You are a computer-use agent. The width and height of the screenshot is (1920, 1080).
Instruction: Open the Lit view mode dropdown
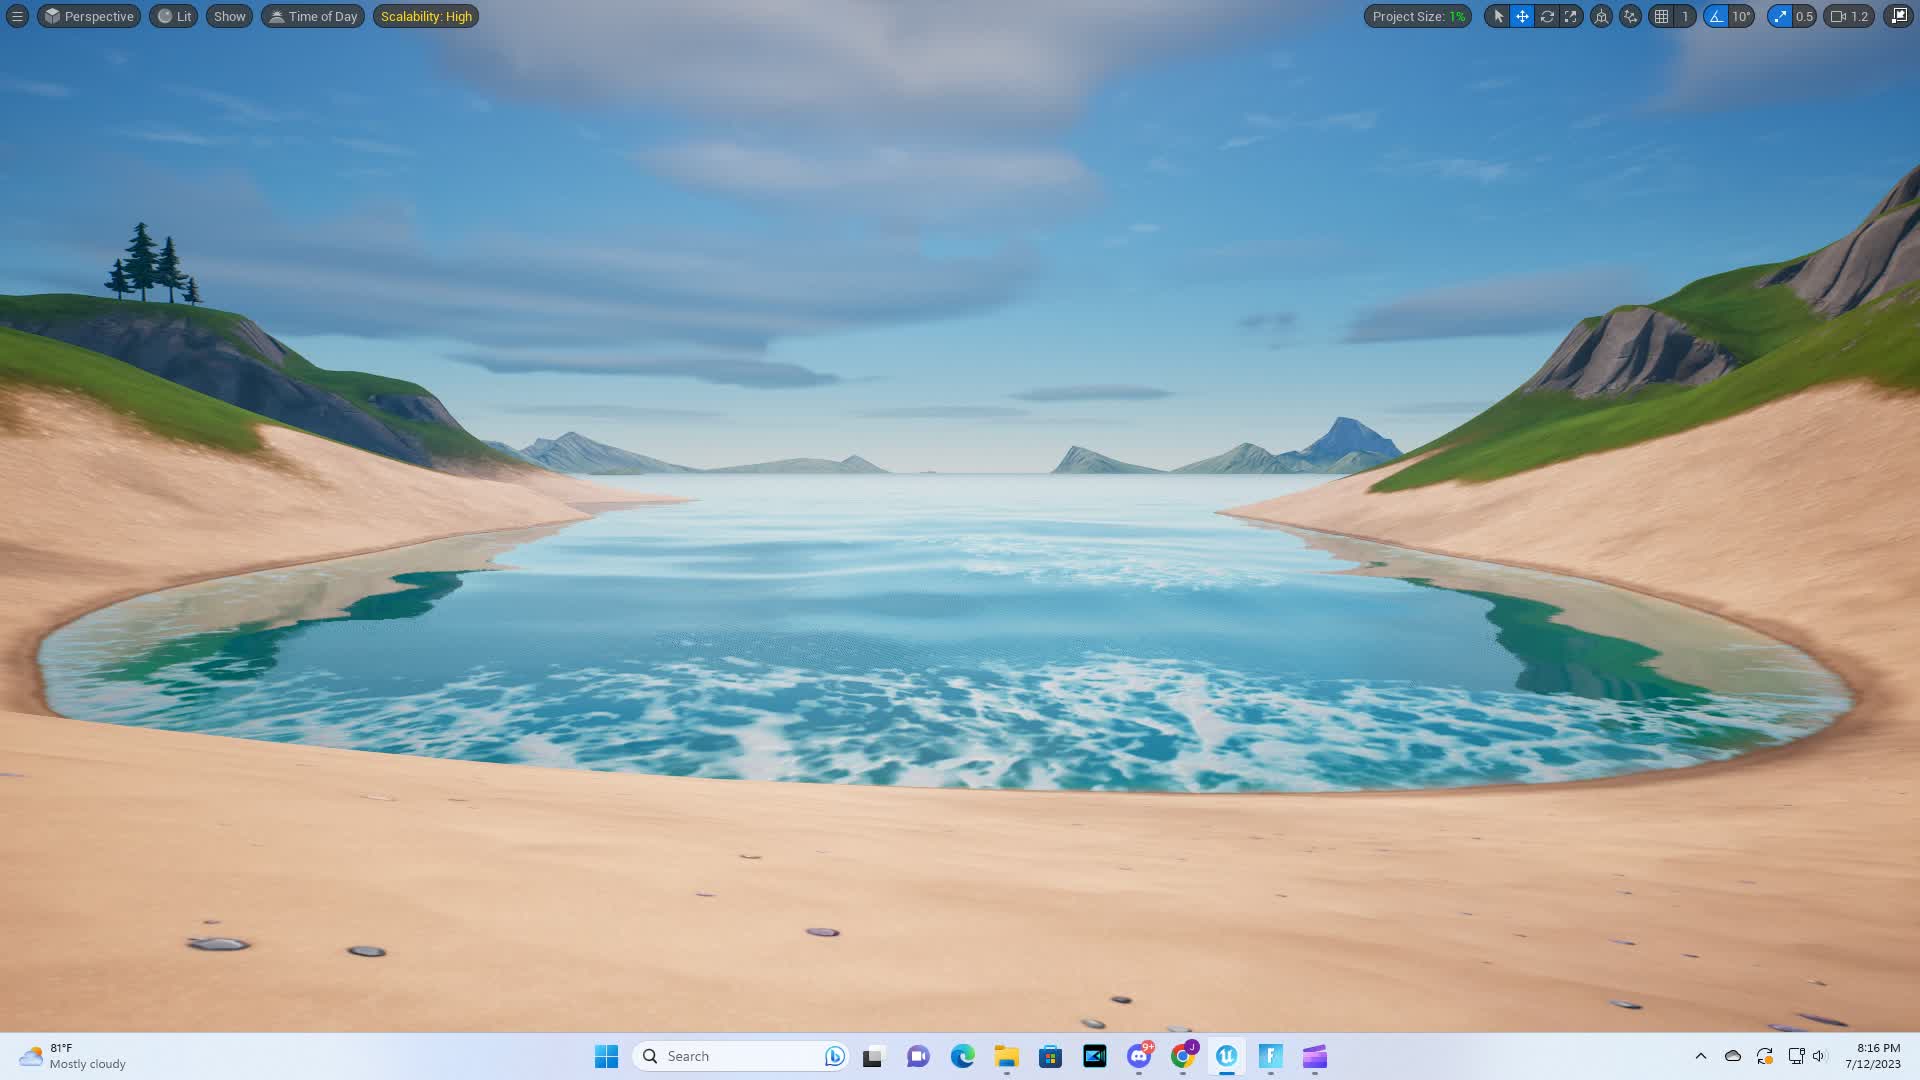click(173, 16)
